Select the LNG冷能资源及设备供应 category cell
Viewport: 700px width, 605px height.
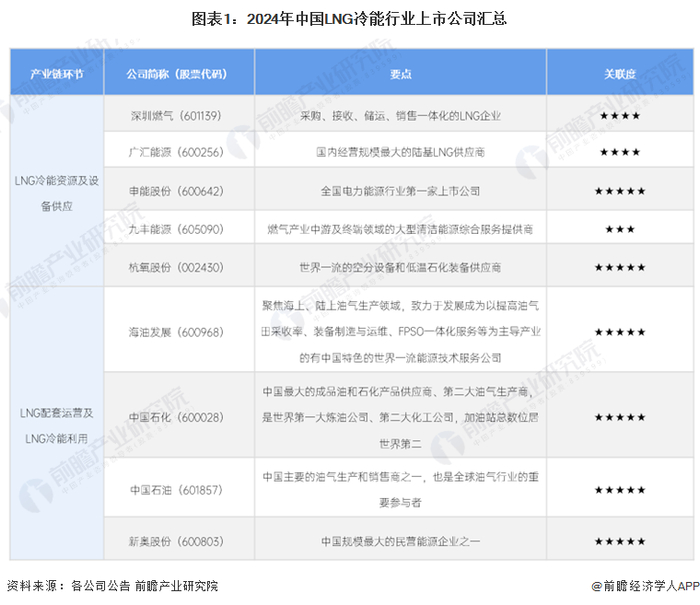pos(57,191)
